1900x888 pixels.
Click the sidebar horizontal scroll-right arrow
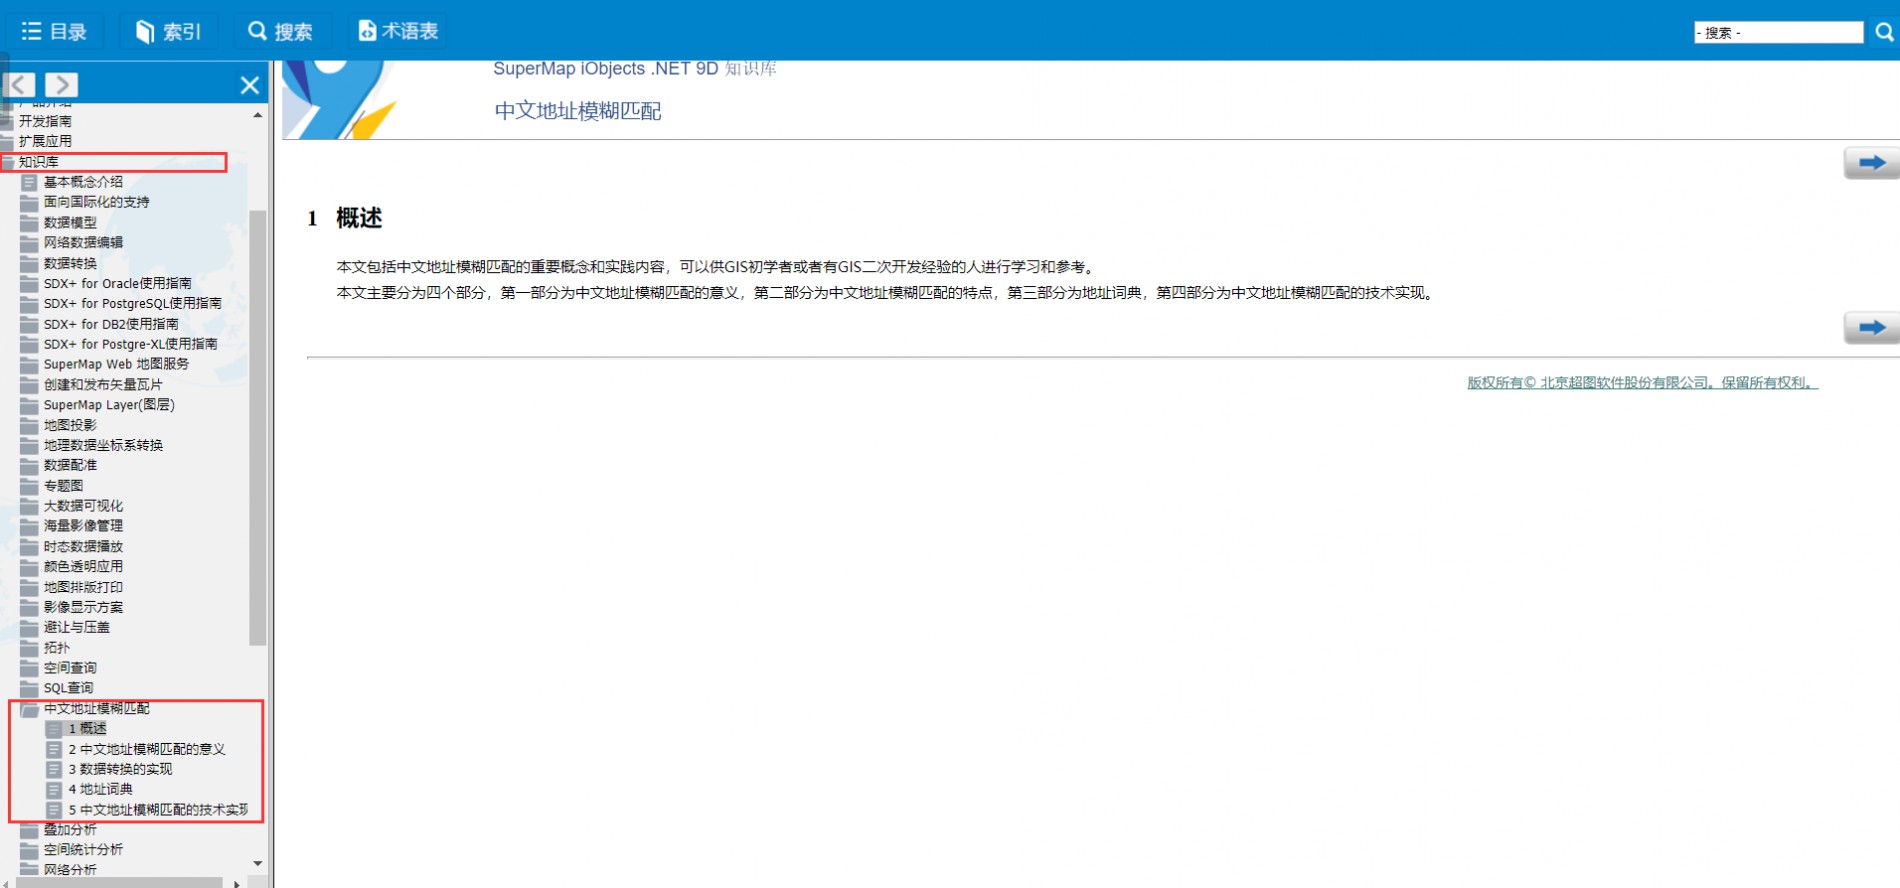coord(237,883)
